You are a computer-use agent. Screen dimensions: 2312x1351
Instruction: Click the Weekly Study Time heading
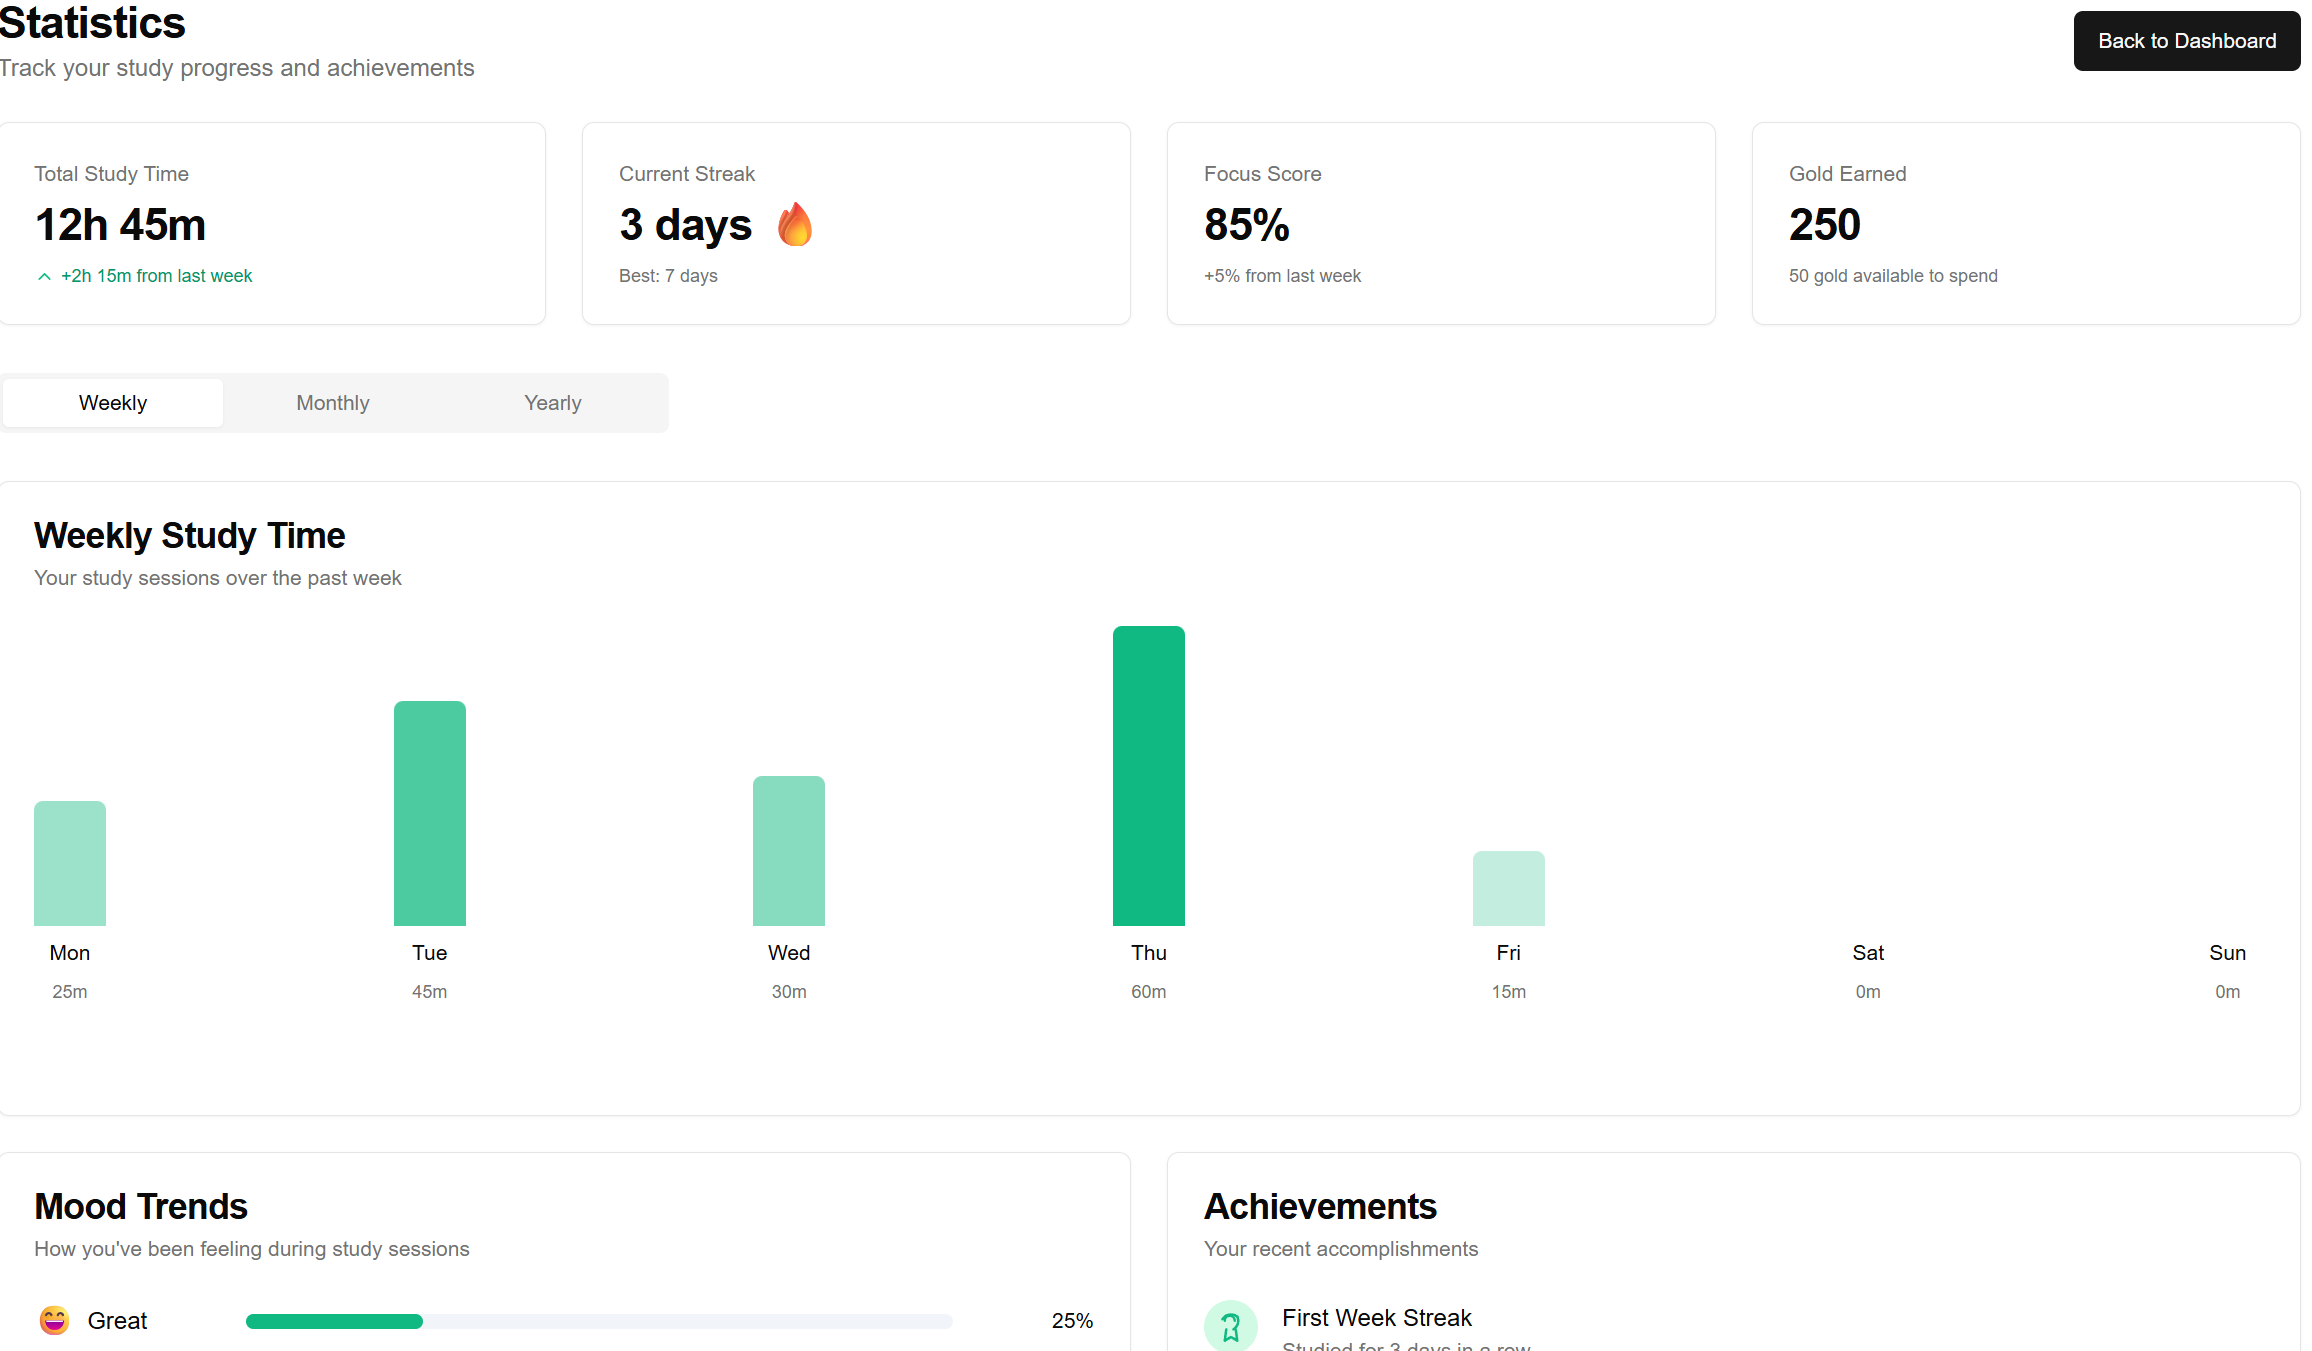189,535
